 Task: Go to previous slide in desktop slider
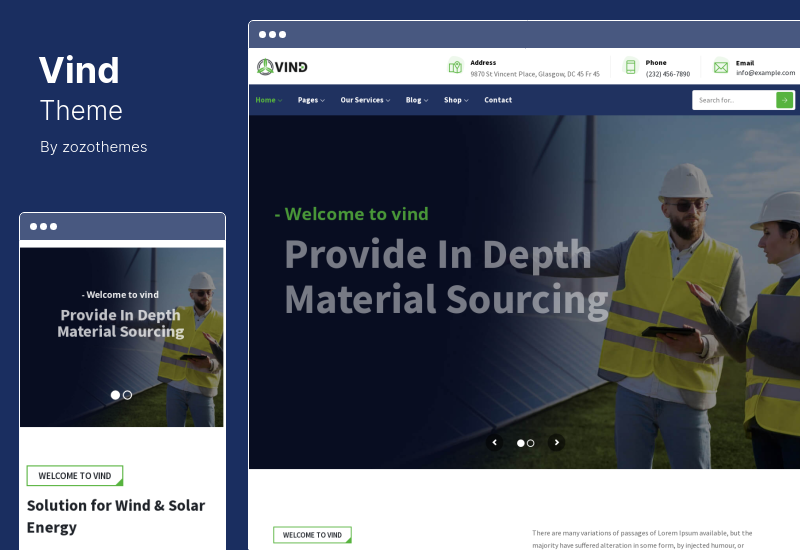[494, 442]
